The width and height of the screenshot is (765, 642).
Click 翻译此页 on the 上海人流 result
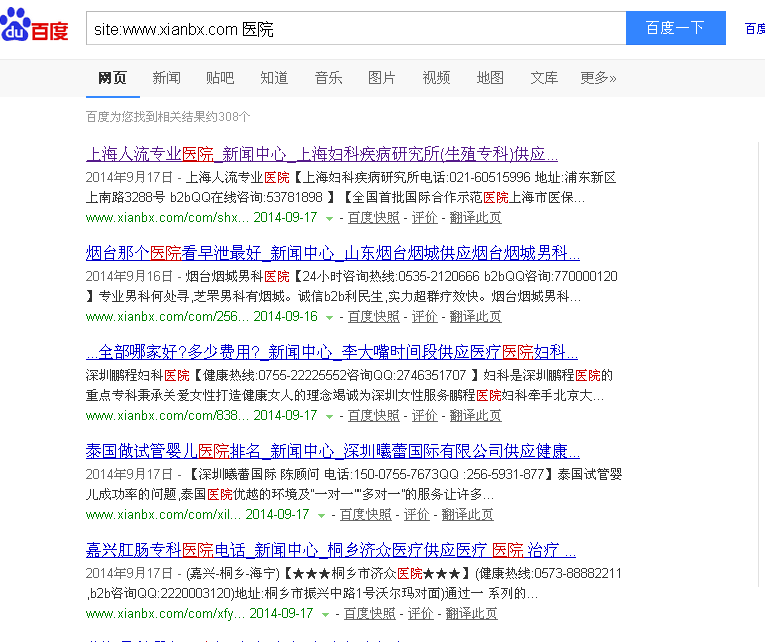[475, 218]
